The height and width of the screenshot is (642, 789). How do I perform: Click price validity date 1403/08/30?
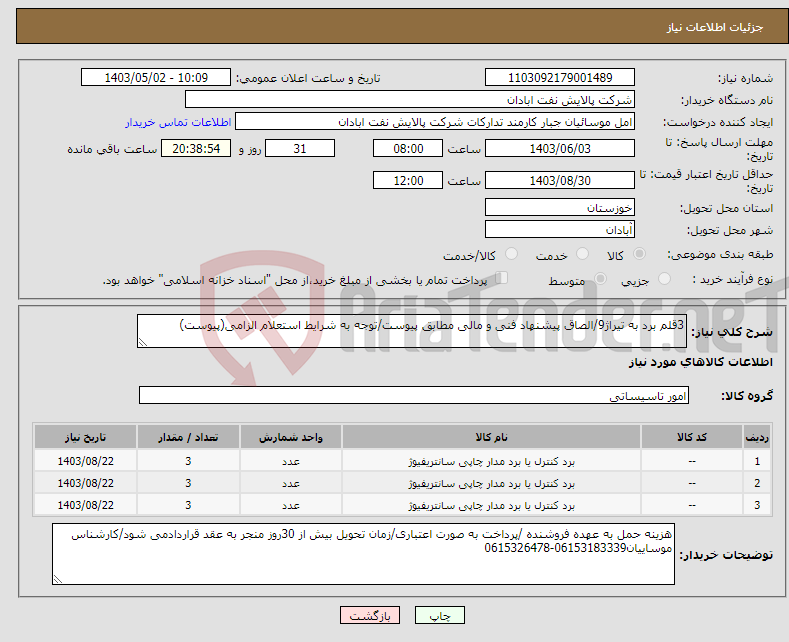[x=560, y=180]
